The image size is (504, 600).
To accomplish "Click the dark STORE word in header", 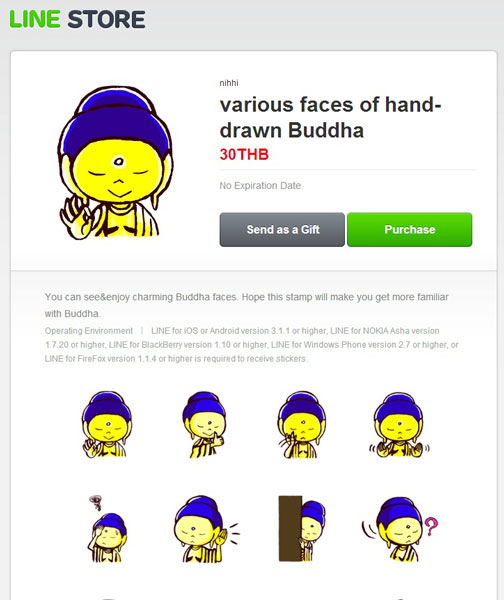I will pyautogui.click(x=107, y=20).
